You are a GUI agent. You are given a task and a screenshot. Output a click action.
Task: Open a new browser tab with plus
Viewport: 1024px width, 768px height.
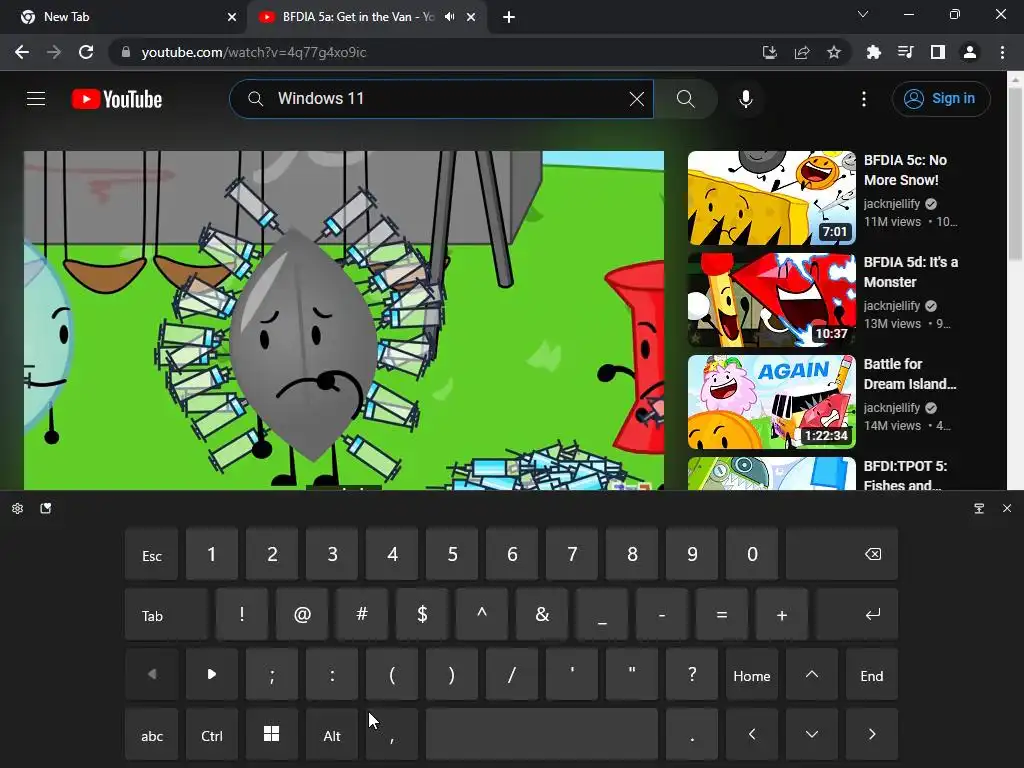point(509,18)
